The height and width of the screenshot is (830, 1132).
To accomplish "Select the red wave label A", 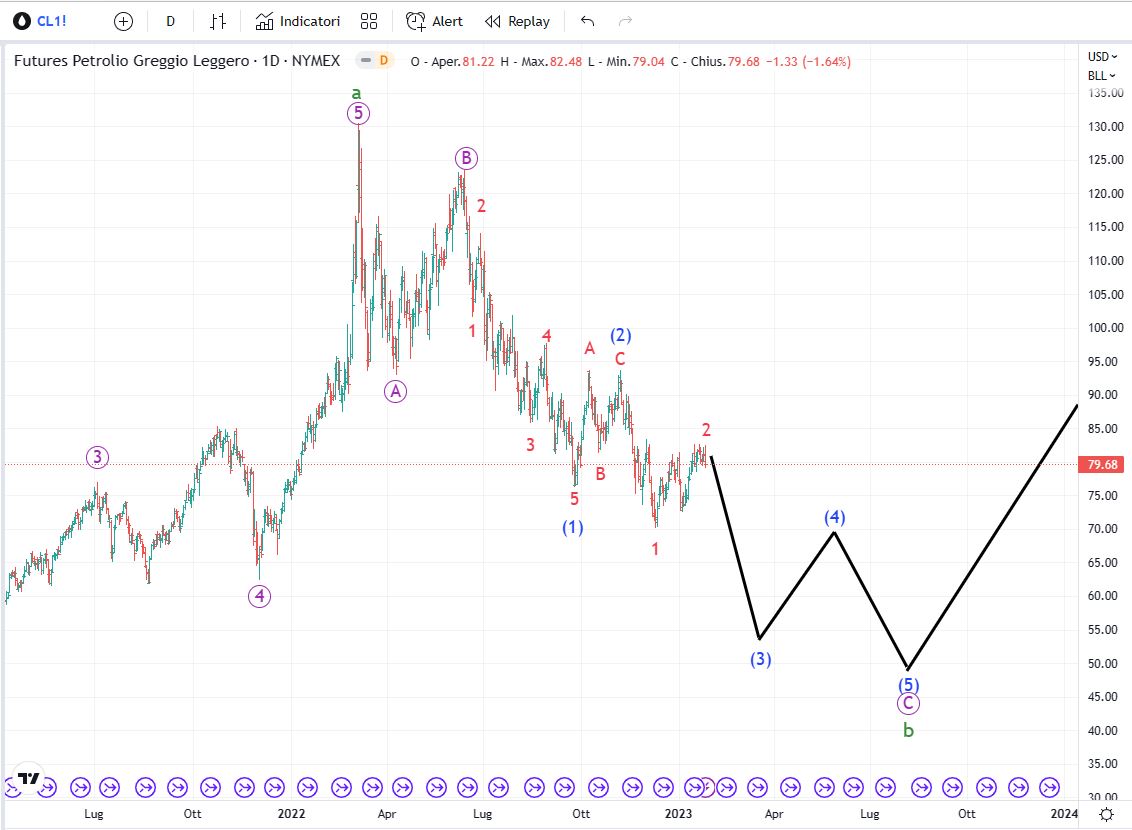I will click(x=590, y=349).
